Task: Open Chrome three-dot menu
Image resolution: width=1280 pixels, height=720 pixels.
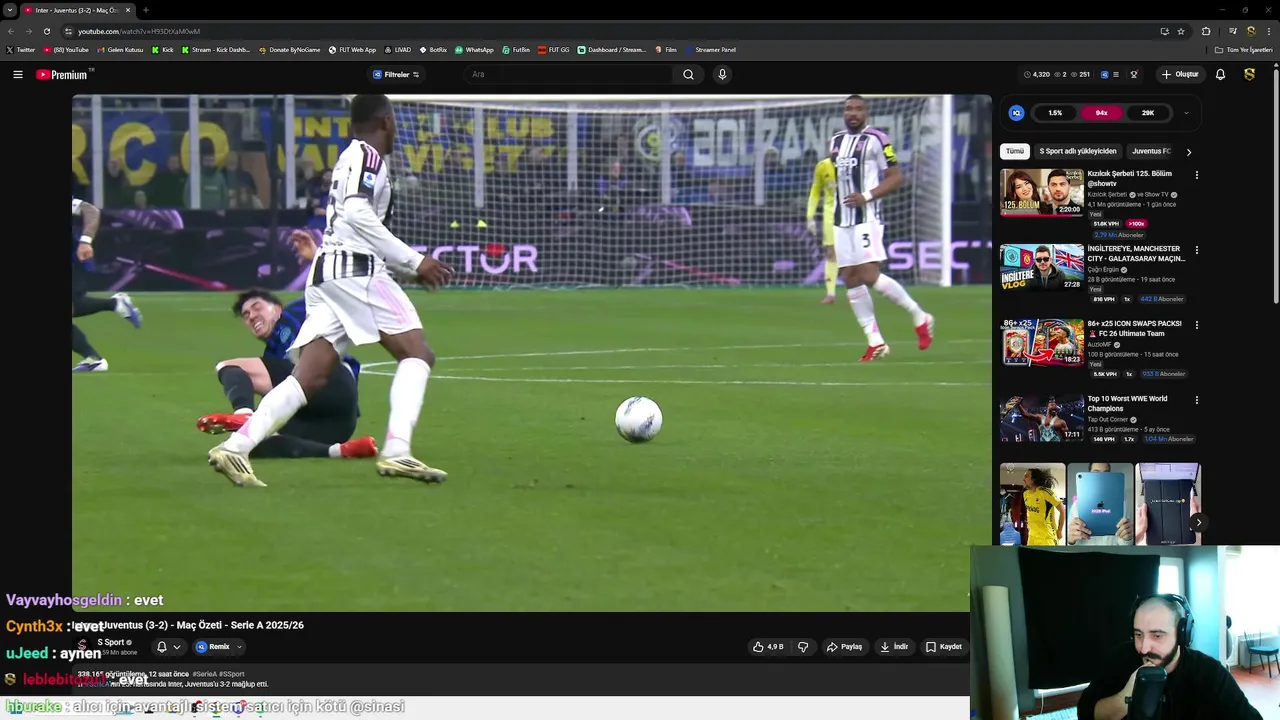Action: [x=1269, y=31]
